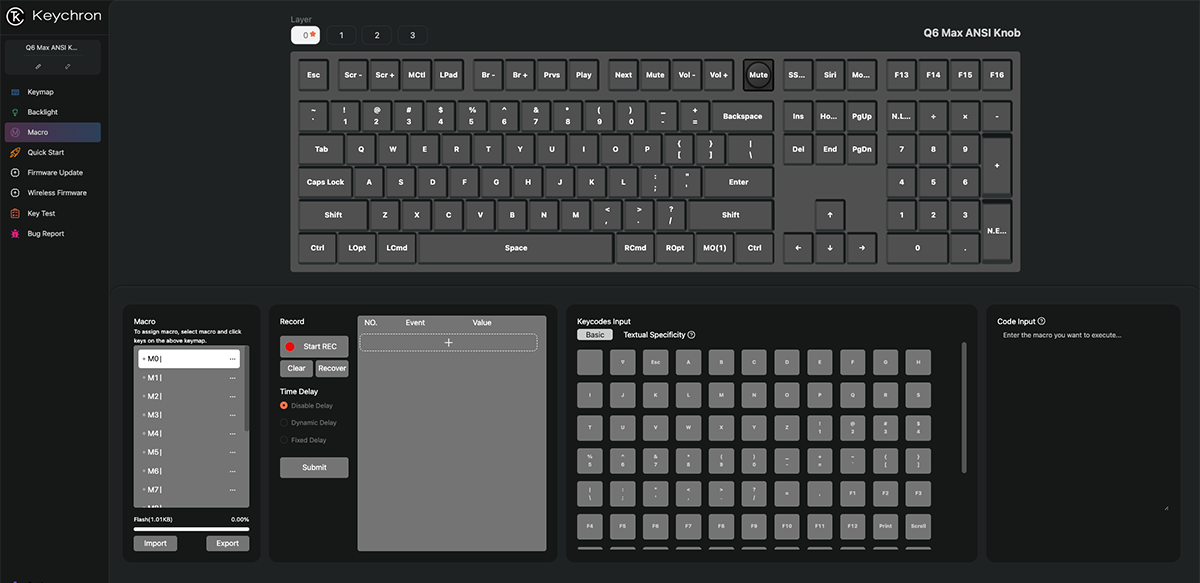Open the Backlight settings via lightbulb icon
The height and width of the screenshot is (583, 1200).
click(x=16, y=112)
